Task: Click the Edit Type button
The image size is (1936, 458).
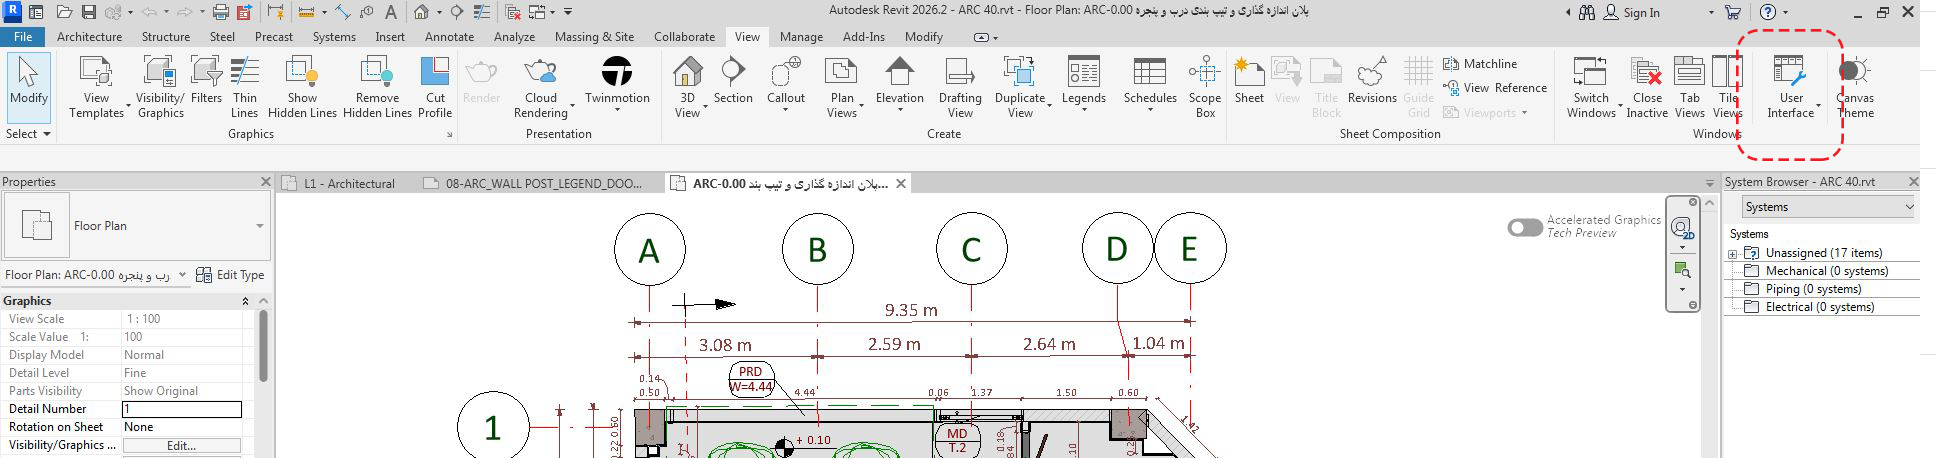Action: point(231,275)
